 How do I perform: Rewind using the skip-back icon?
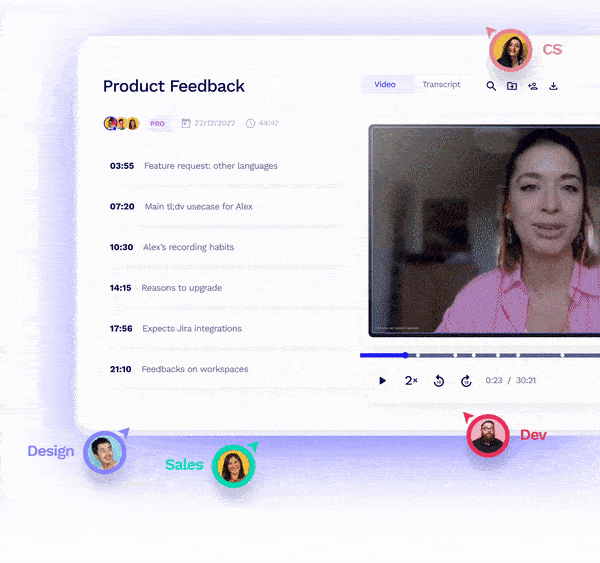[x=439, y=381]
